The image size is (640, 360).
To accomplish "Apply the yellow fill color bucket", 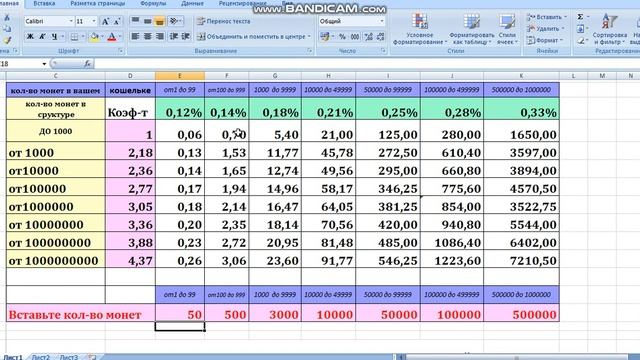I will click(x=95, y=37).
